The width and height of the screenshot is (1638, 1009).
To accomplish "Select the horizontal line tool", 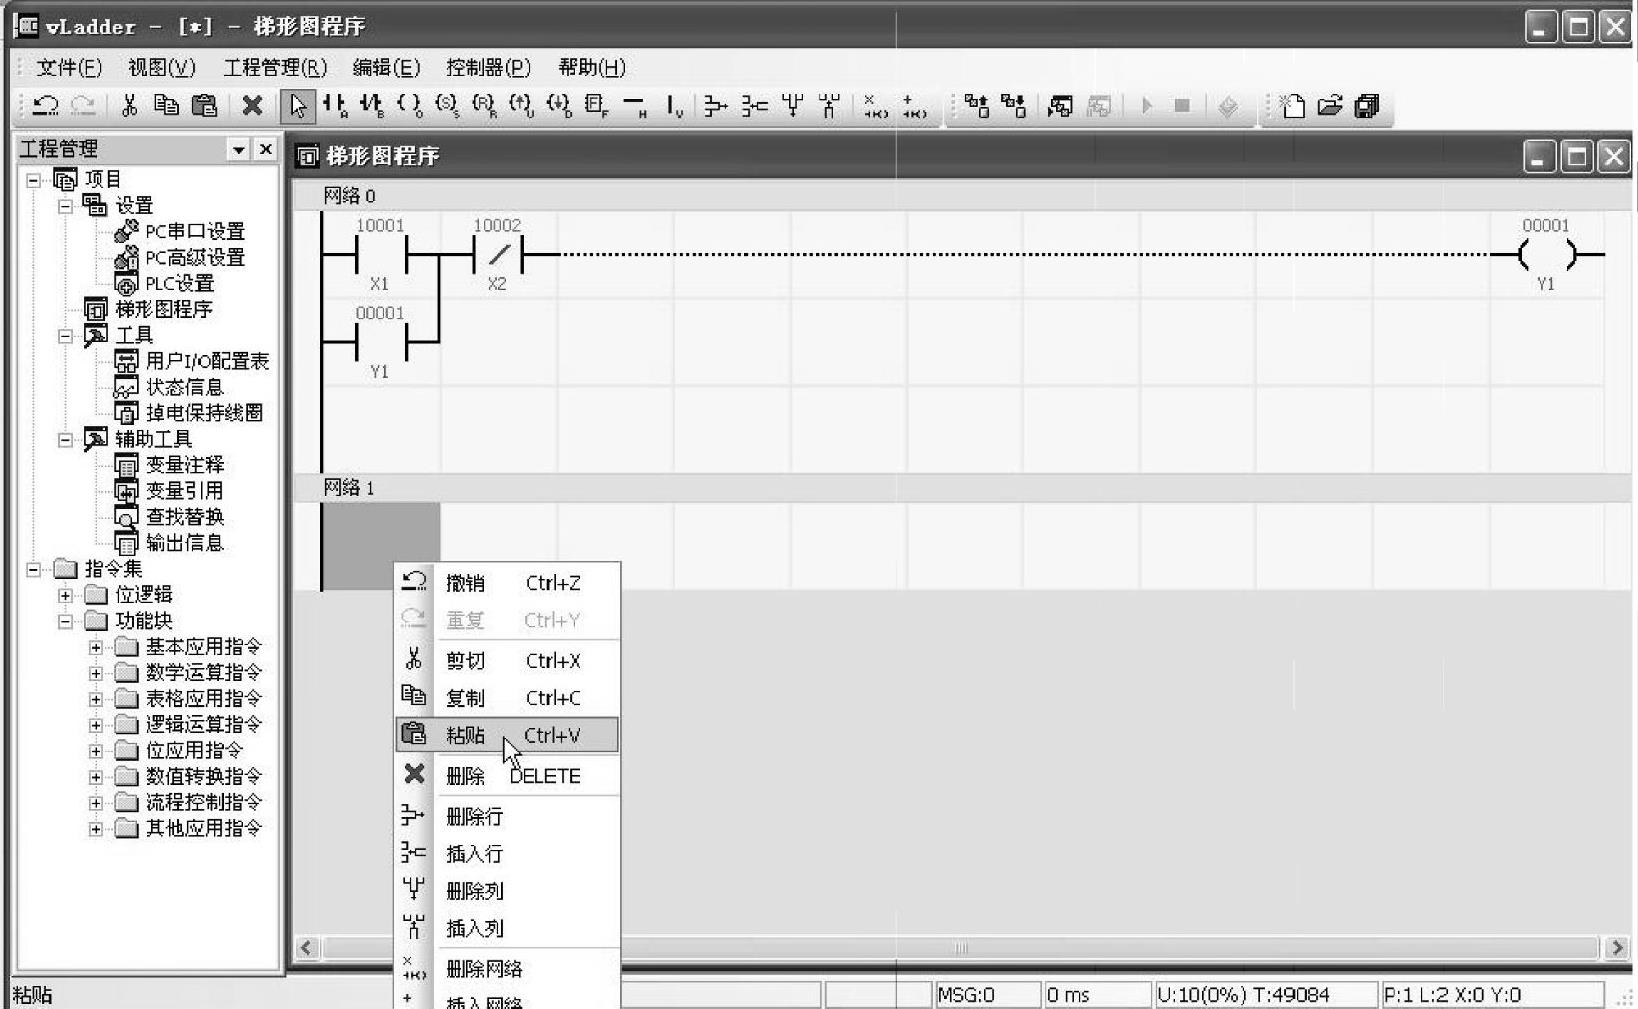I will coord(635,106).
